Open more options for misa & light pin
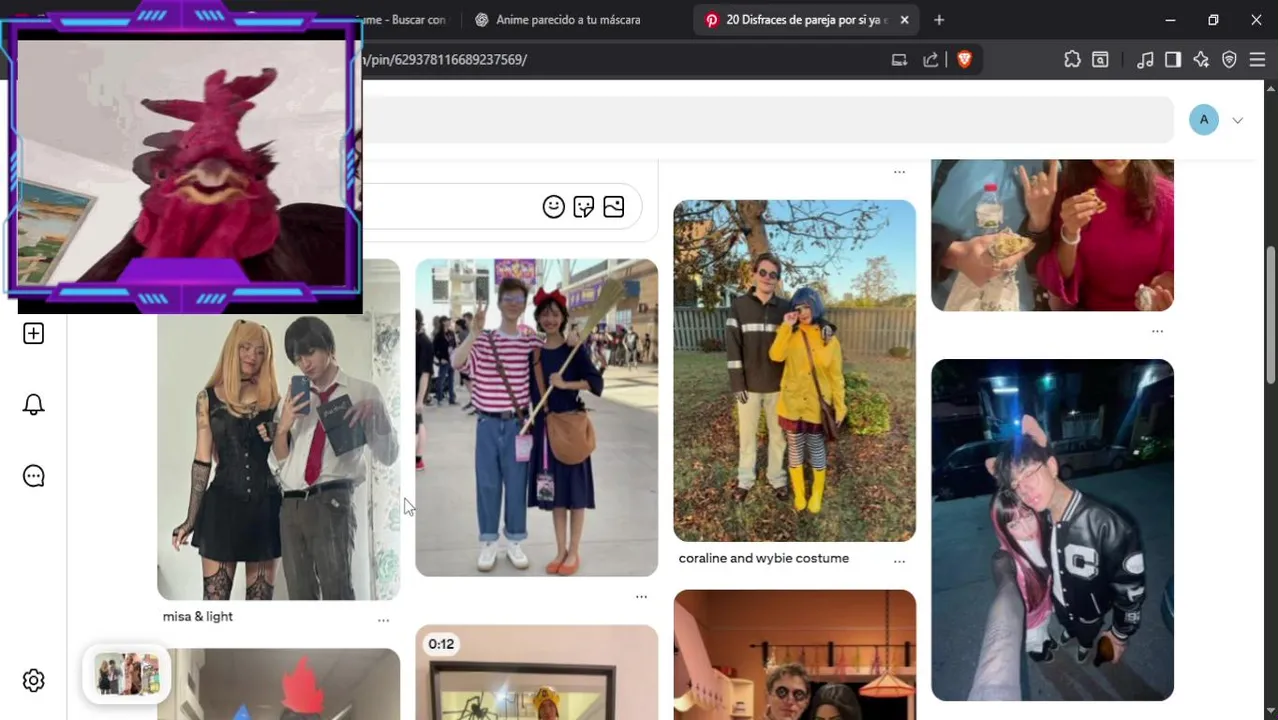Image resolution: width=1278 pixels, height=720 pixels. coord(383,621)
